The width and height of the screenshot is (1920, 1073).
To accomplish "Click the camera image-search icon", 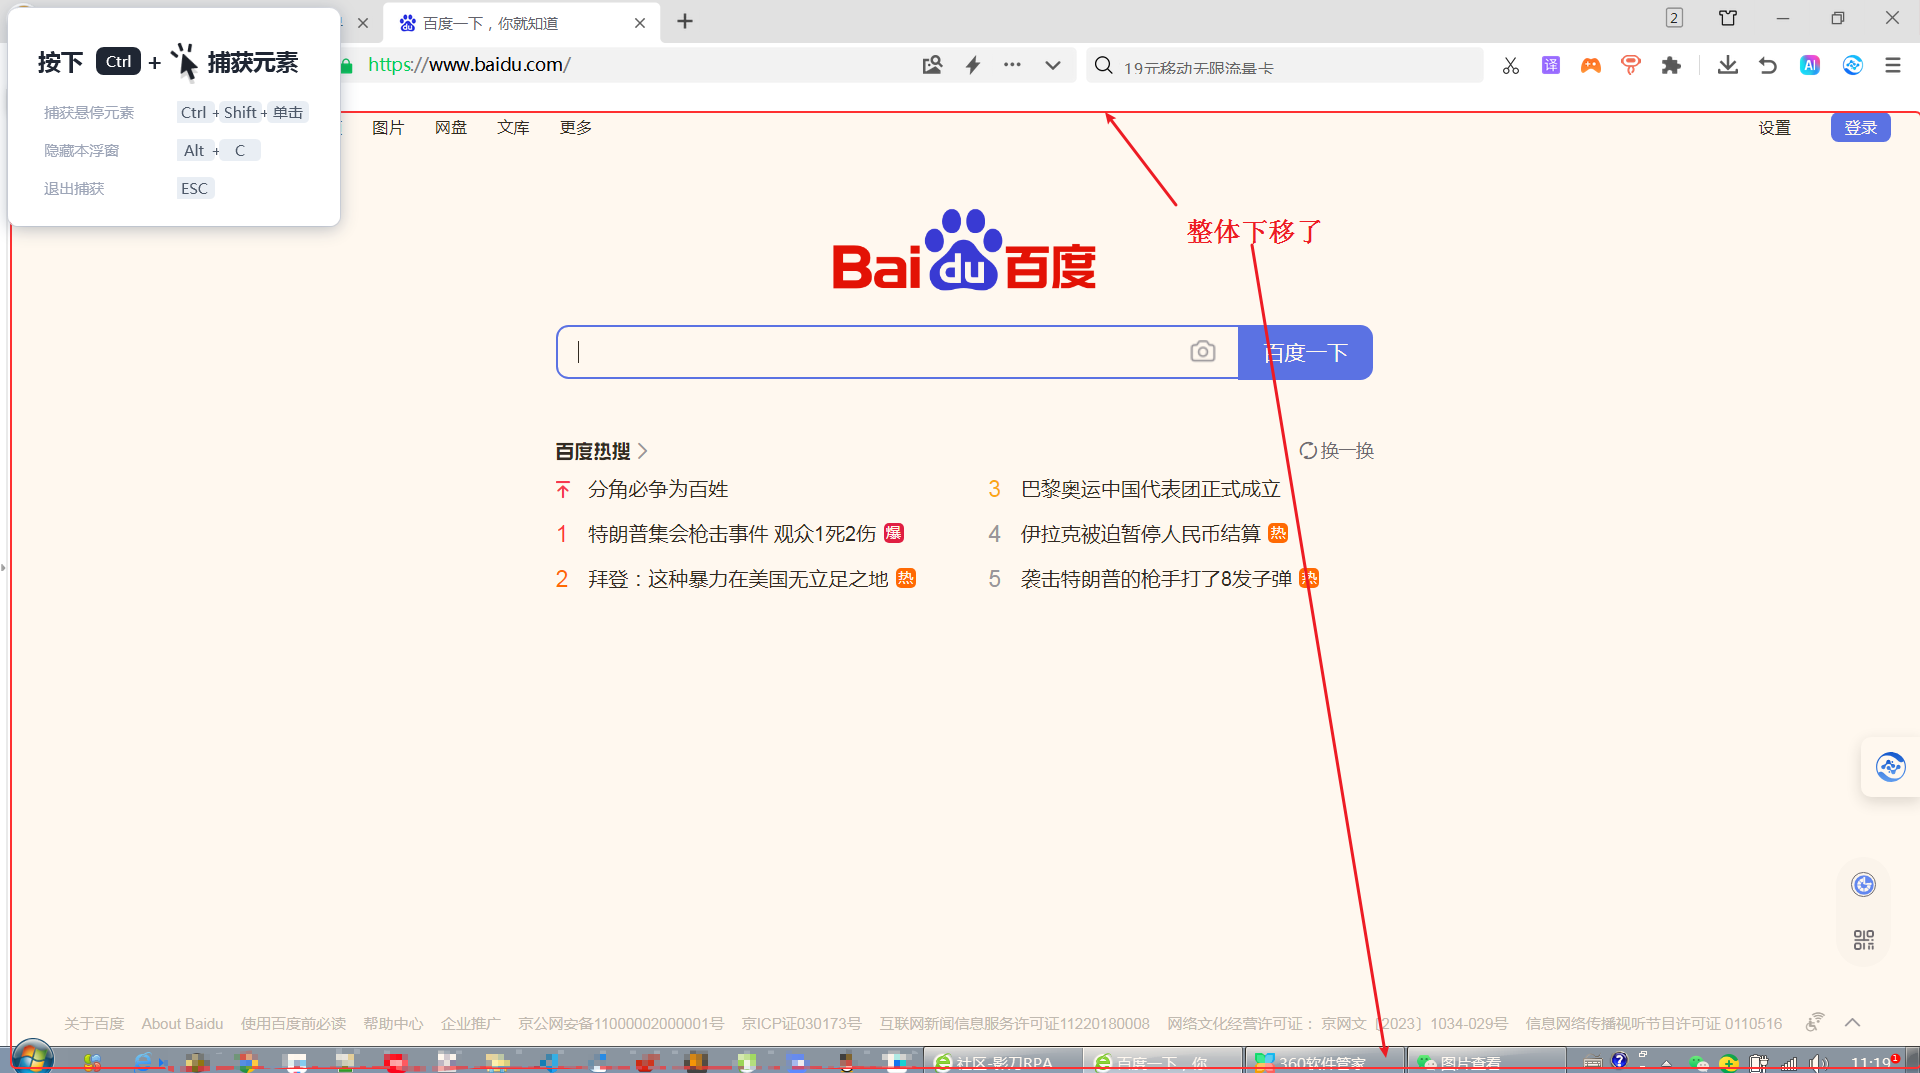I will [1203, 352].
